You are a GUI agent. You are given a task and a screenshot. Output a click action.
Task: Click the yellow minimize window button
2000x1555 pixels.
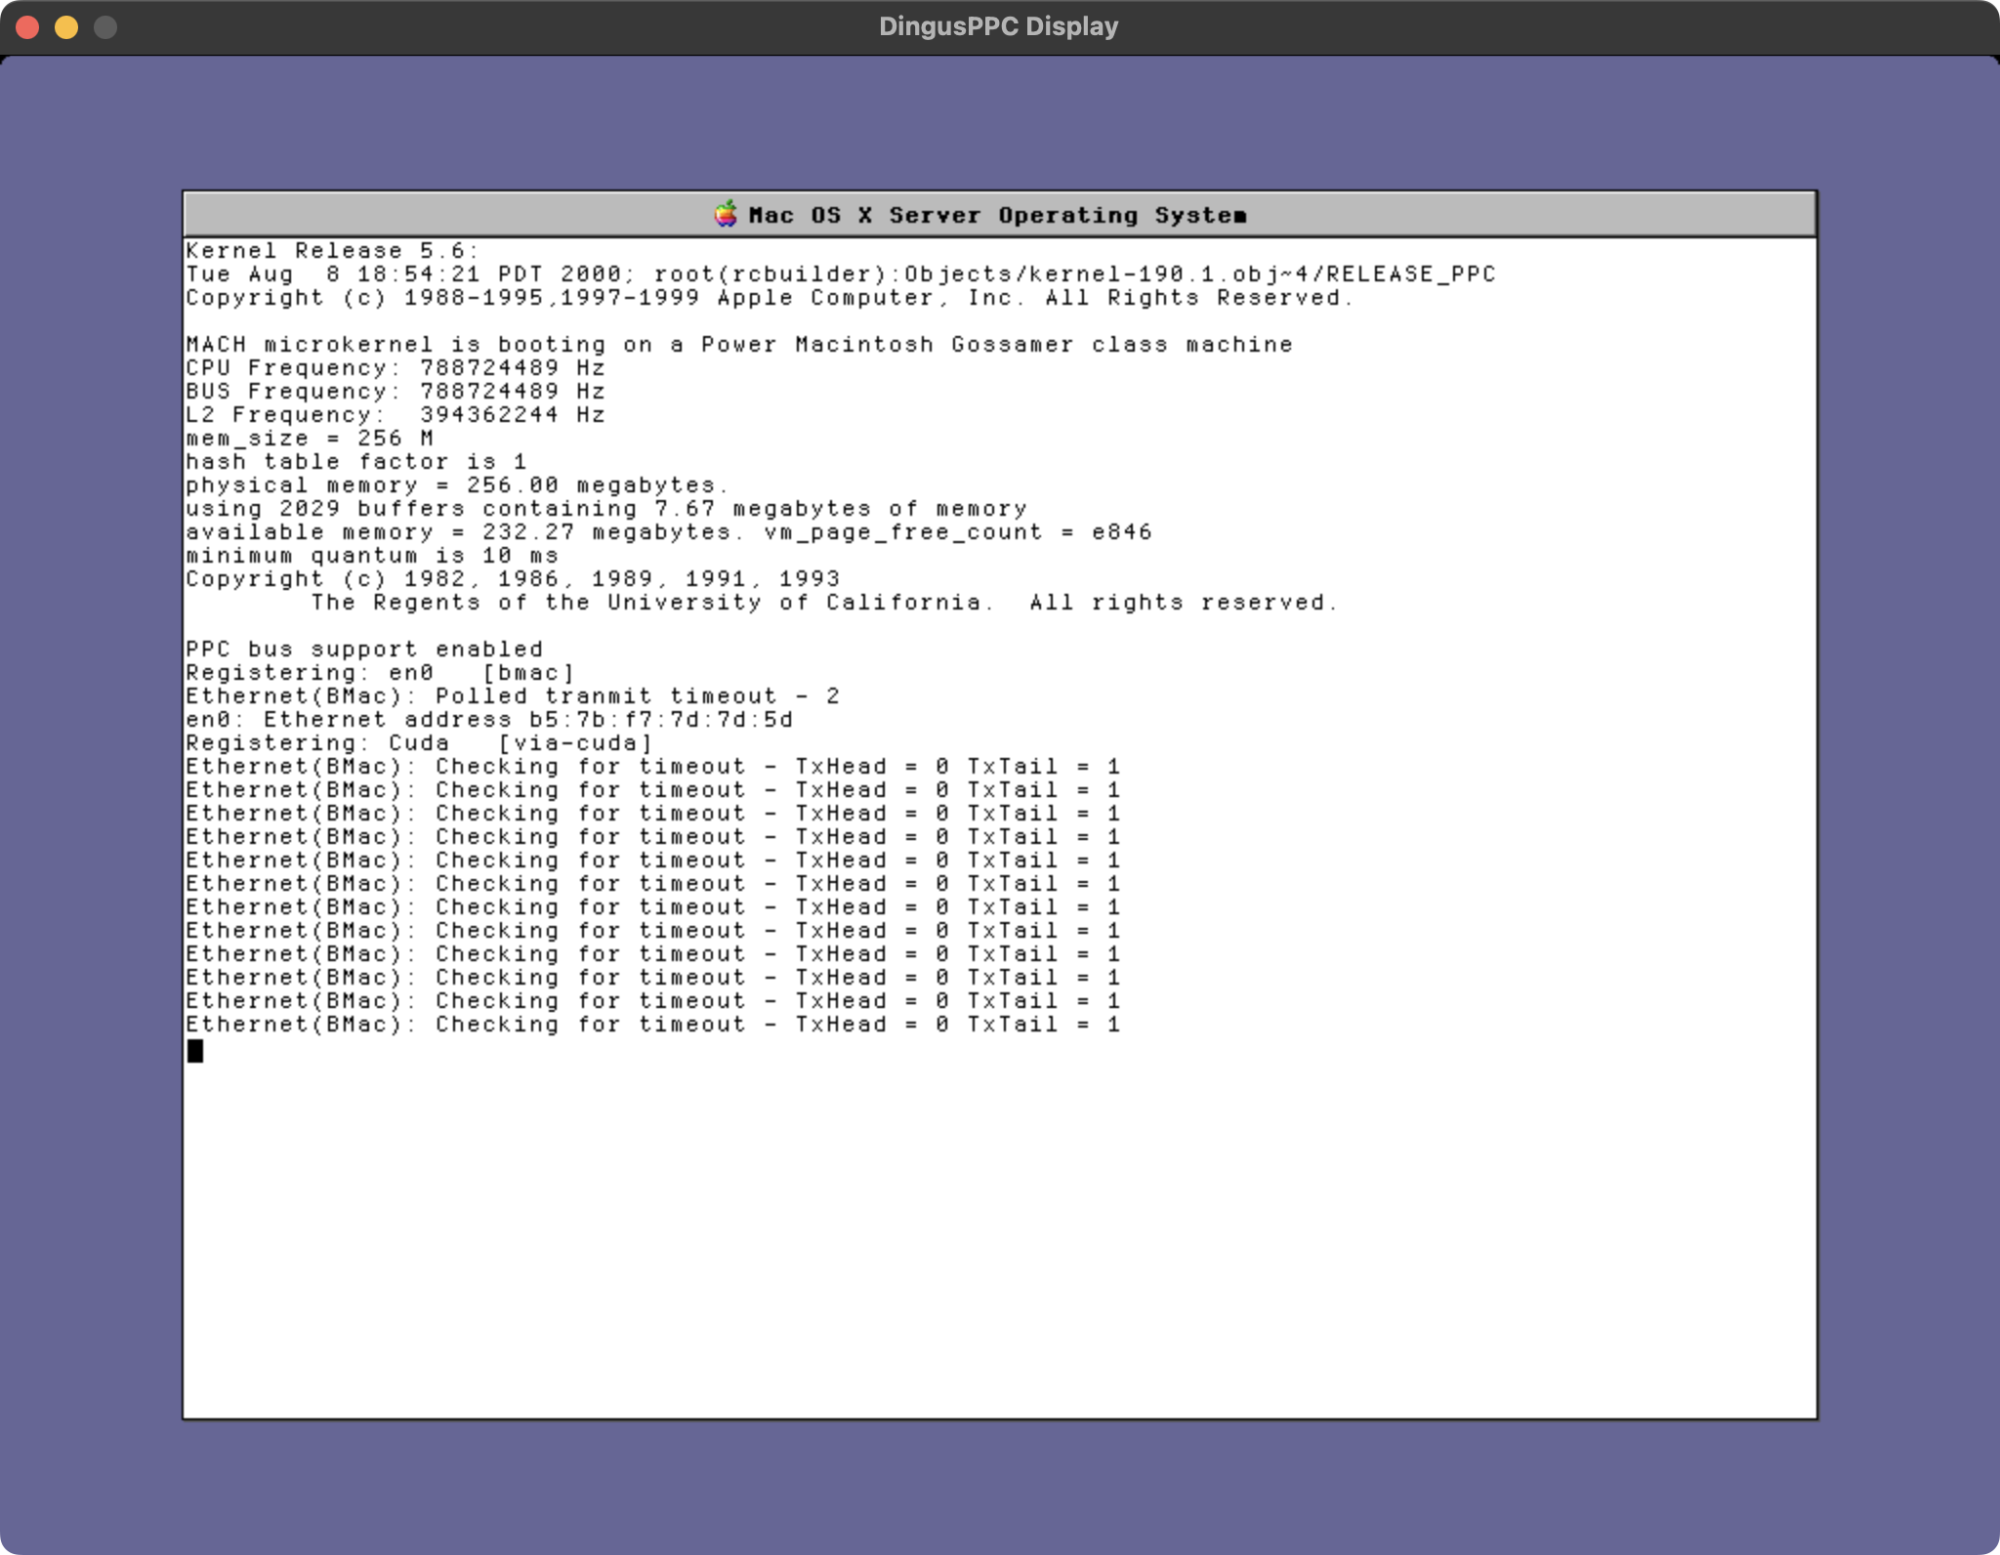(x=66, y=27)
